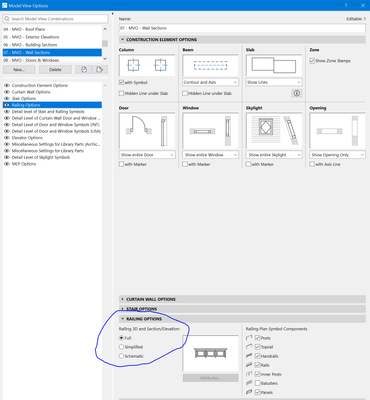This screenshot has height=400, width=370.
Task: Open the Show Opening Only dropdown
Action: [x=337, y=155]
